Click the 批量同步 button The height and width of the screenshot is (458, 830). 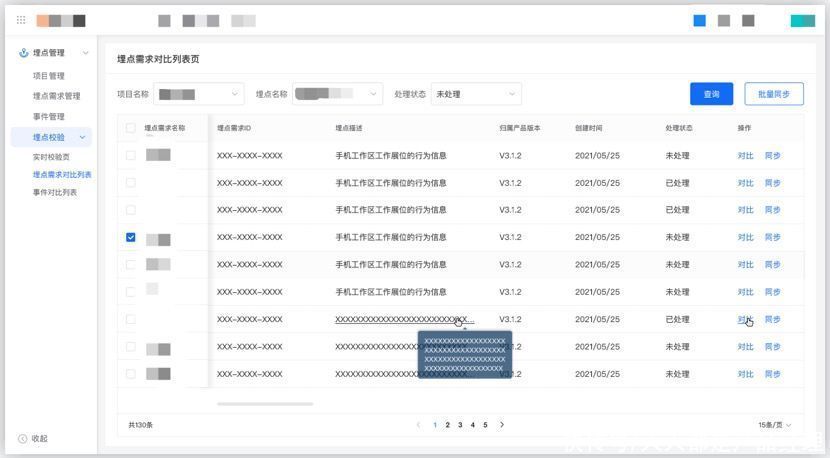[774, 94]
